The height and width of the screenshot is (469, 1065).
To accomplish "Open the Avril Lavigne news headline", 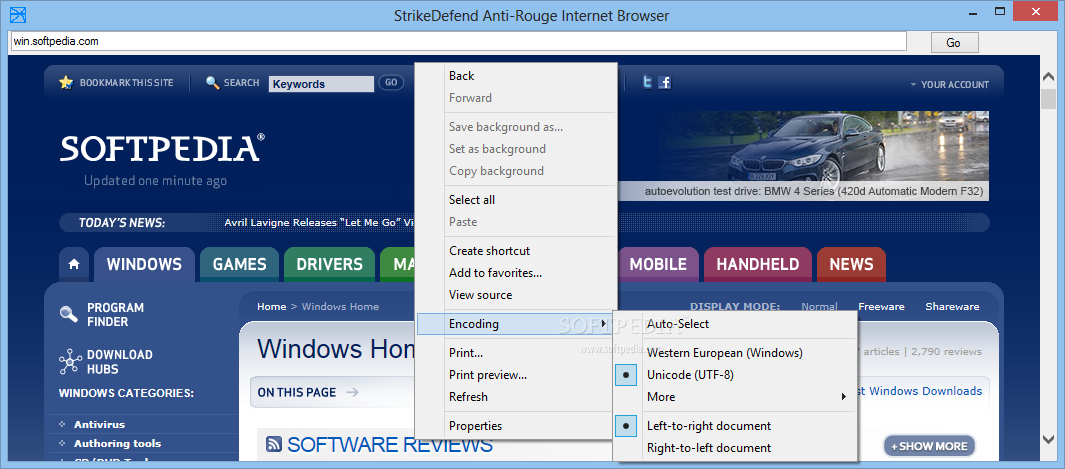I will tap(319, 223).
